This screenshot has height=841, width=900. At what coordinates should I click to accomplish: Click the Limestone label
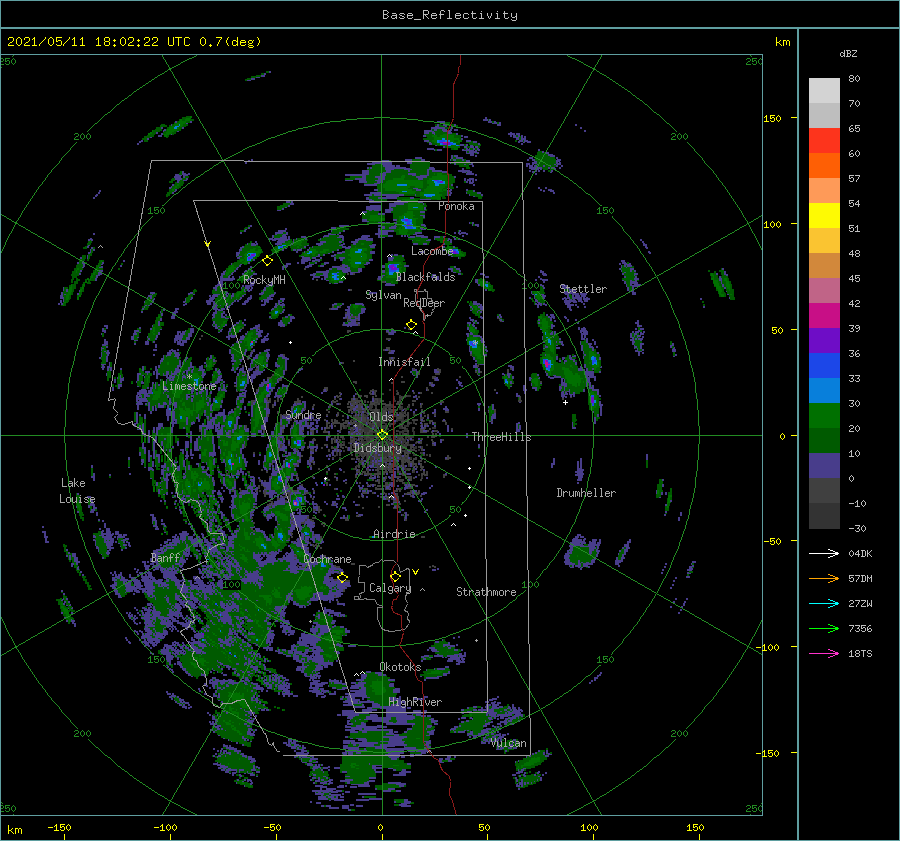click(189, 386)
